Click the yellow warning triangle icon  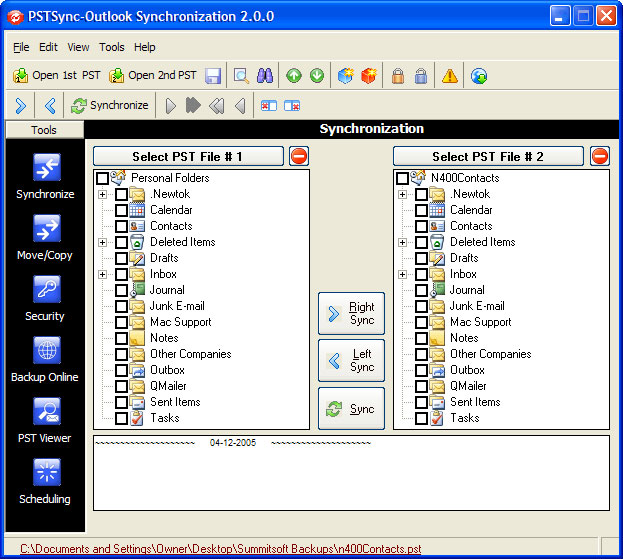450,75
